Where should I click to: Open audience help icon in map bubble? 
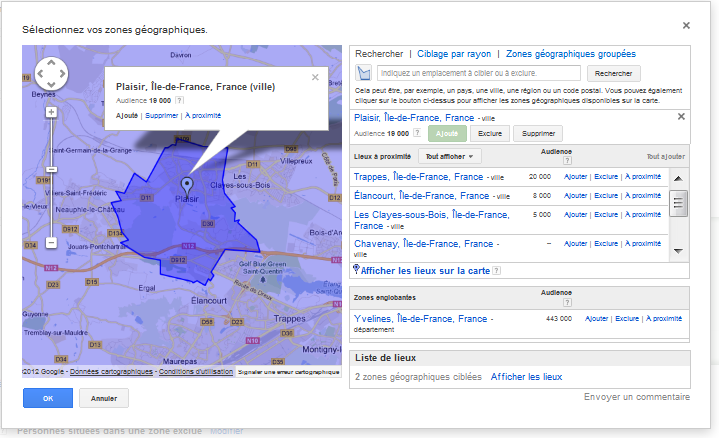click(x=180, y=100)
